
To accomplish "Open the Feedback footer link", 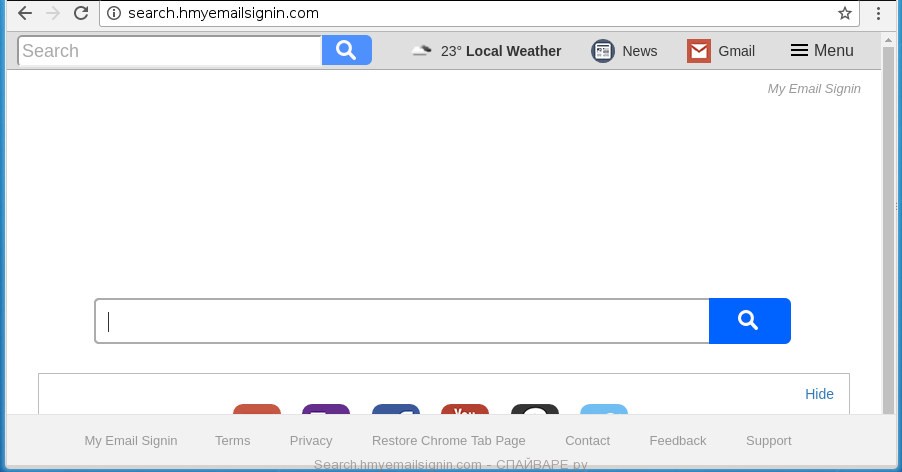I will pyautogui.click(x=678, y=440).
